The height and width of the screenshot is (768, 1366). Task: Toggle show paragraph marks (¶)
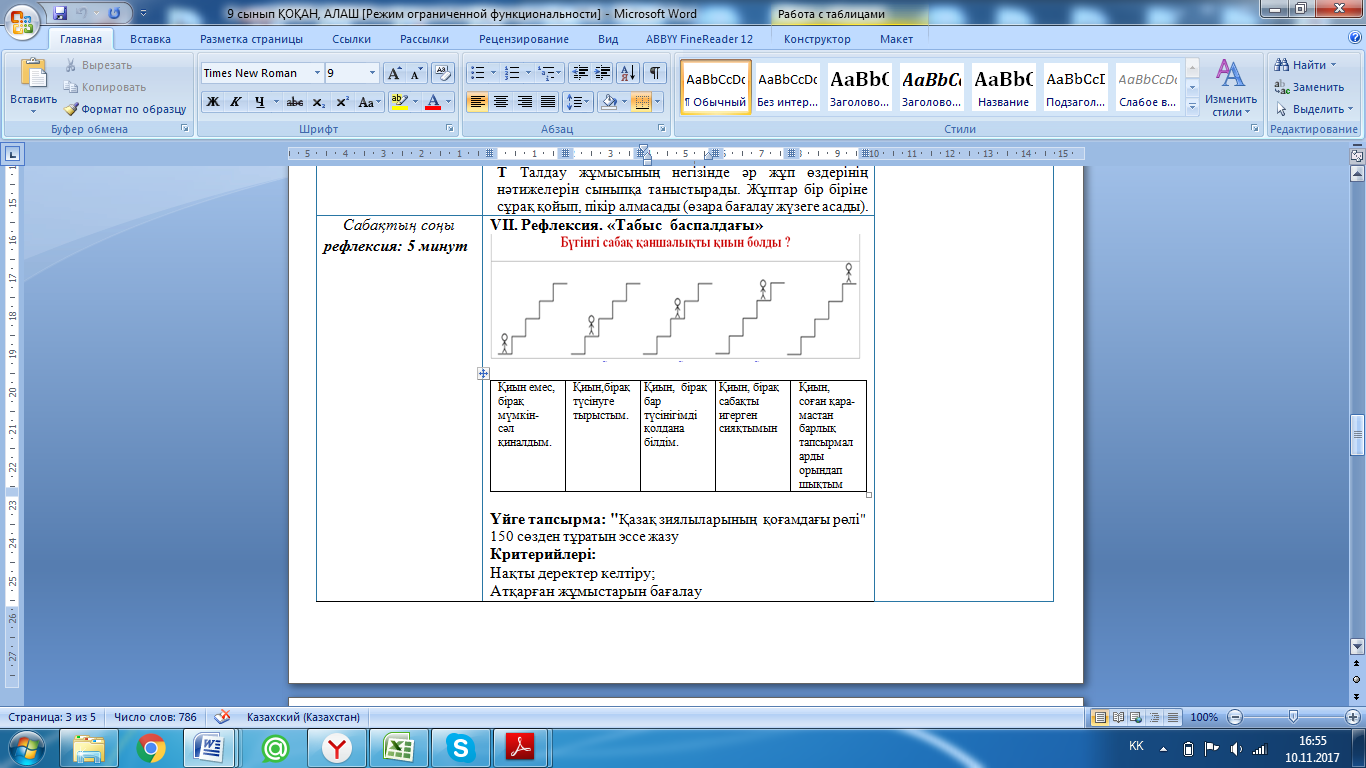coord(654,73)
